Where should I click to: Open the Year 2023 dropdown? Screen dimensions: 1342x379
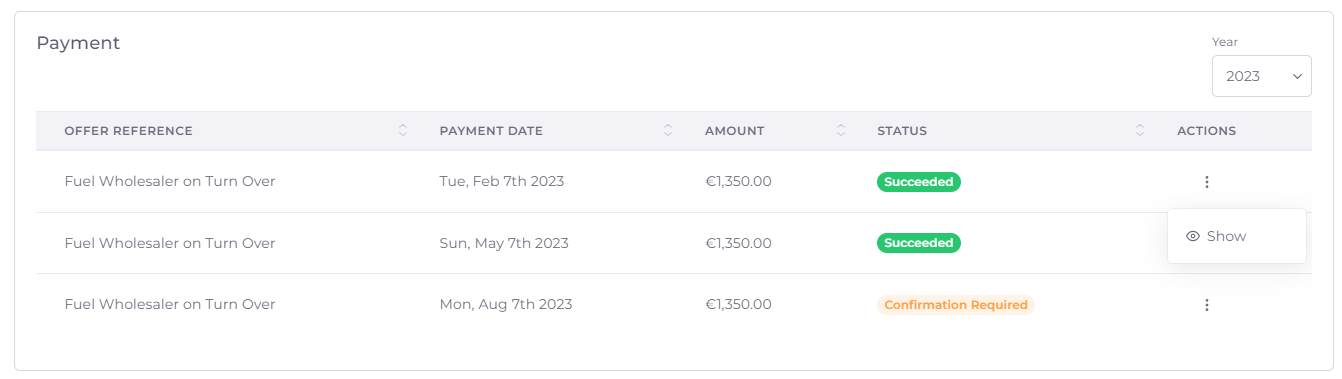coord(1261,76)
